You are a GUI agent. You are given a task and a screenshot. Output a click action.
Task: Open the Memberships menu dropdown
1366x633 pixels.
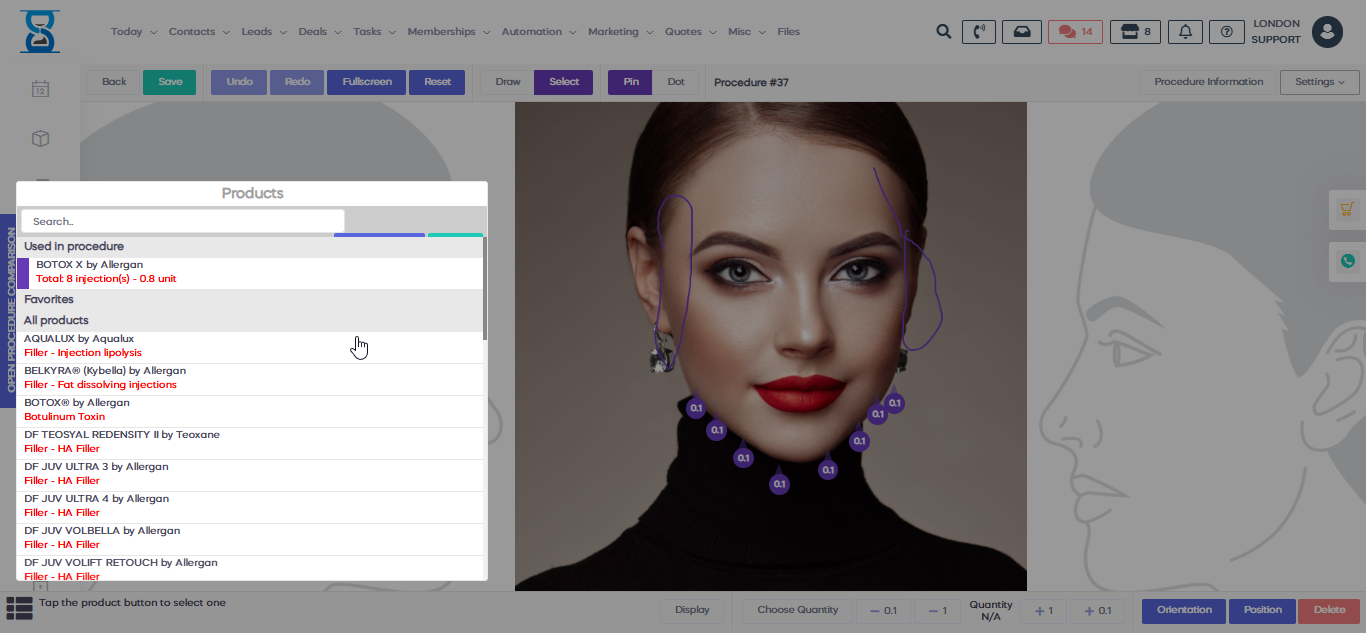coord(448,32)
